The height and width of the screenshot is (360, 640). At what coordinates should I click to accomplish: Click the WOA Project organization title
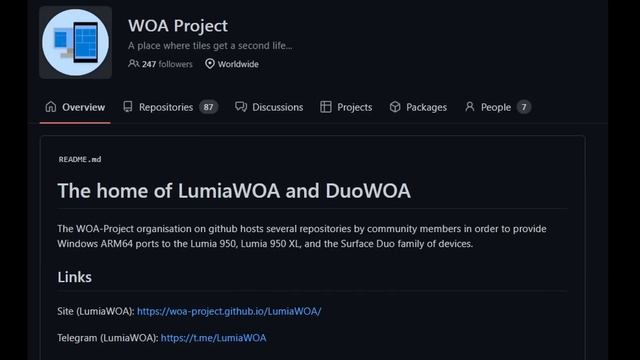tap(178, 25)
